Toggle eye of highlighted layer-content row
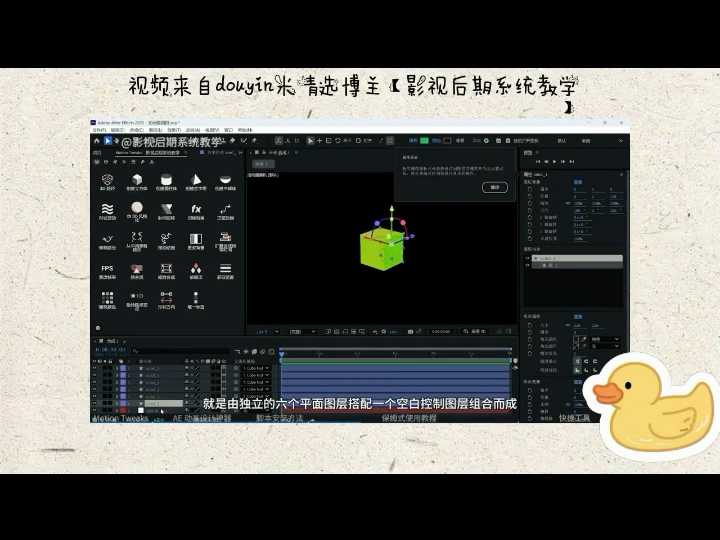Viewport: 720px width, 540px height. (x=527, y=258)
